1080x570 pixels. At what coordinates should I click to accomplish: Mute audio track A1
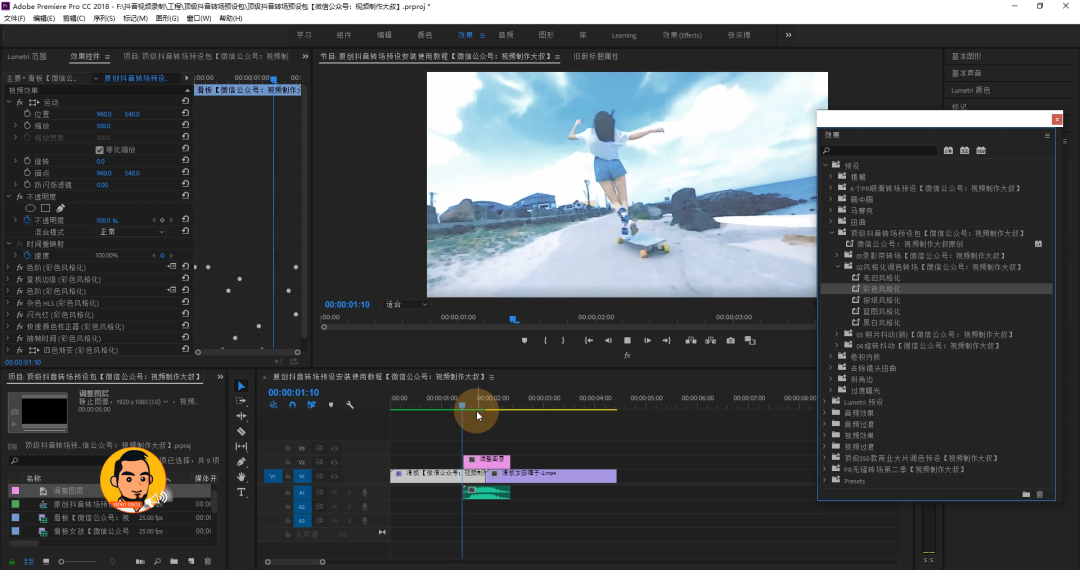tap(335, 492)
